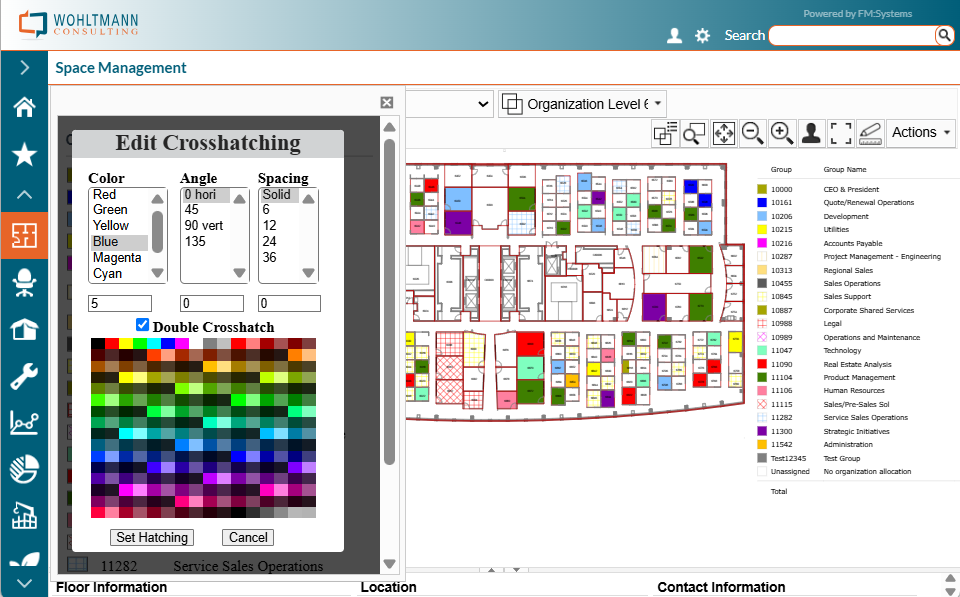
Task: Click the settings gear icon
Action: coord(703,36)
